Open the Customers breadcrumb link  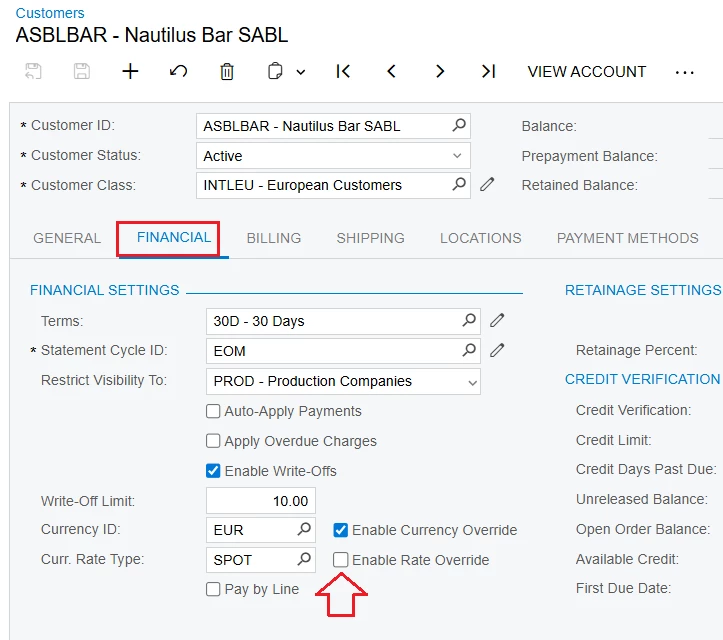coord(50,13)
